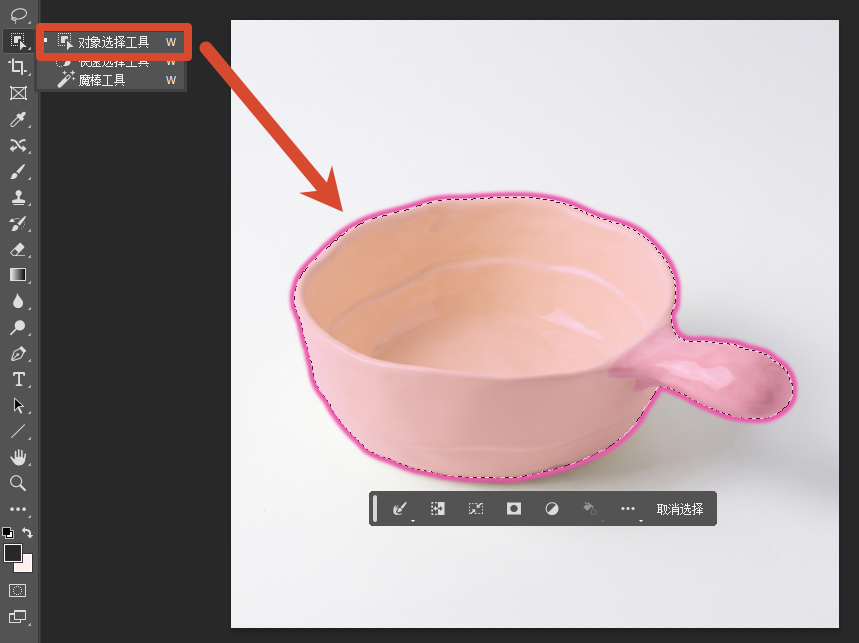
Task: Reset default foreground and background colors
Action: coord(8,532)
